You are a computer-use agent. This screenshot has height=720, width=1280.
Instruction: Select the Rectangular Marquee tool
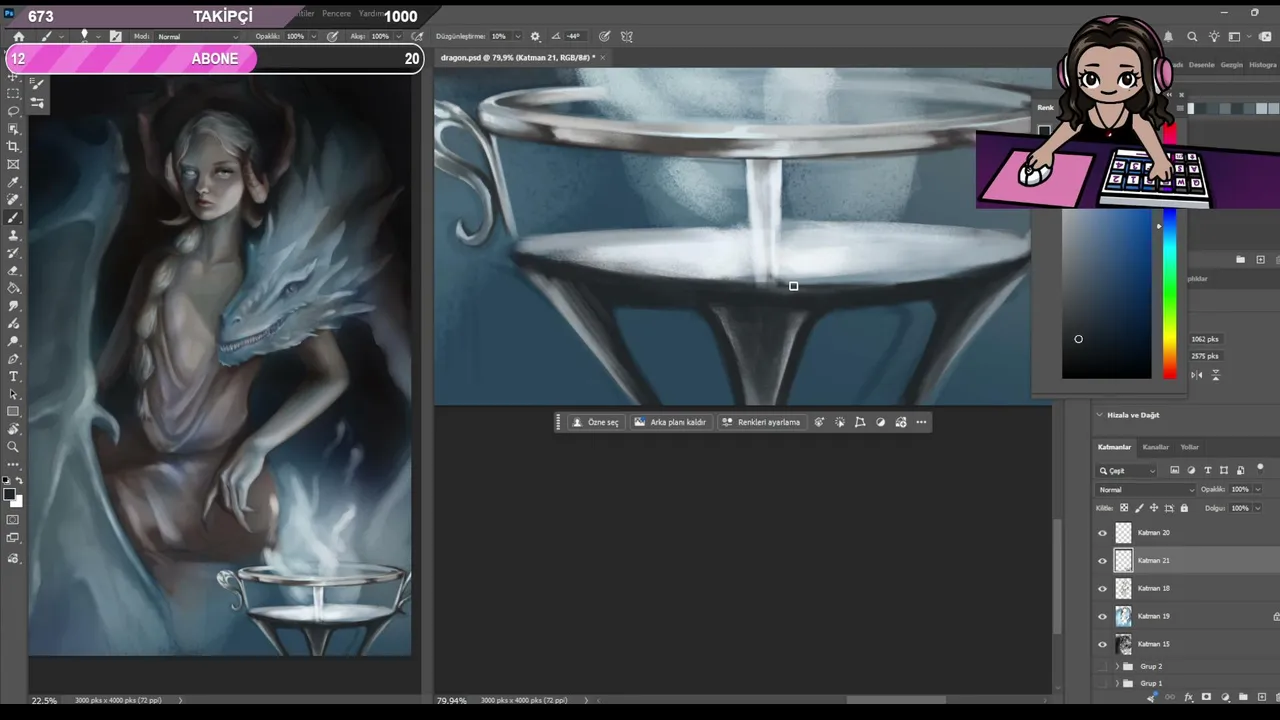13,93
